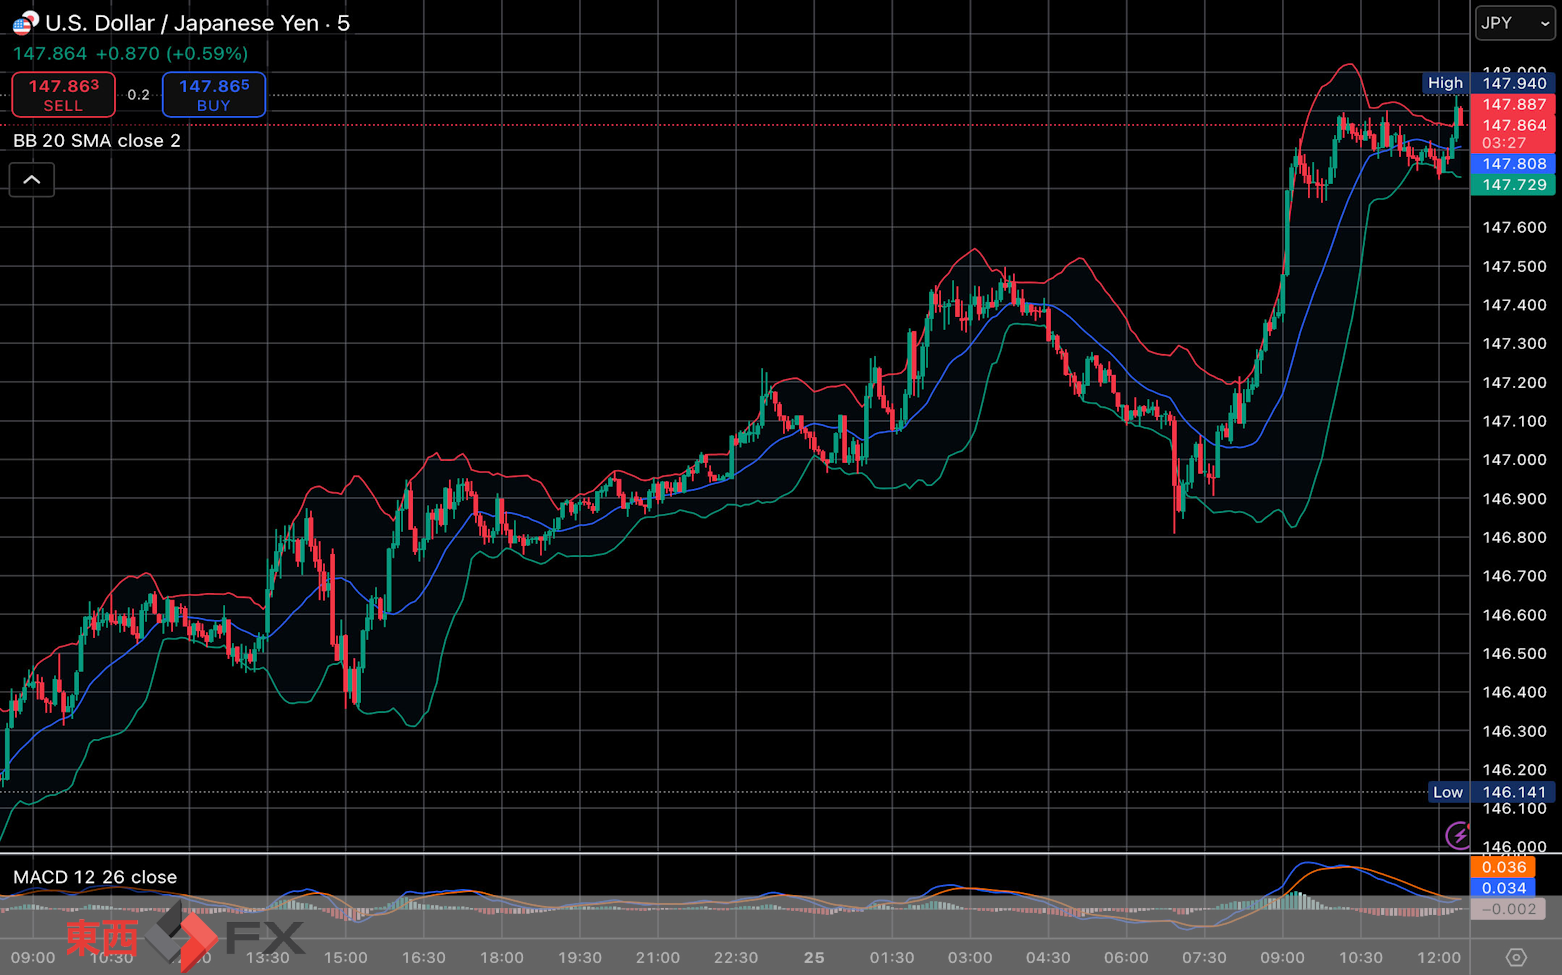
Task: Open the JPY currency dropdown
Action: coord(1514,23)
